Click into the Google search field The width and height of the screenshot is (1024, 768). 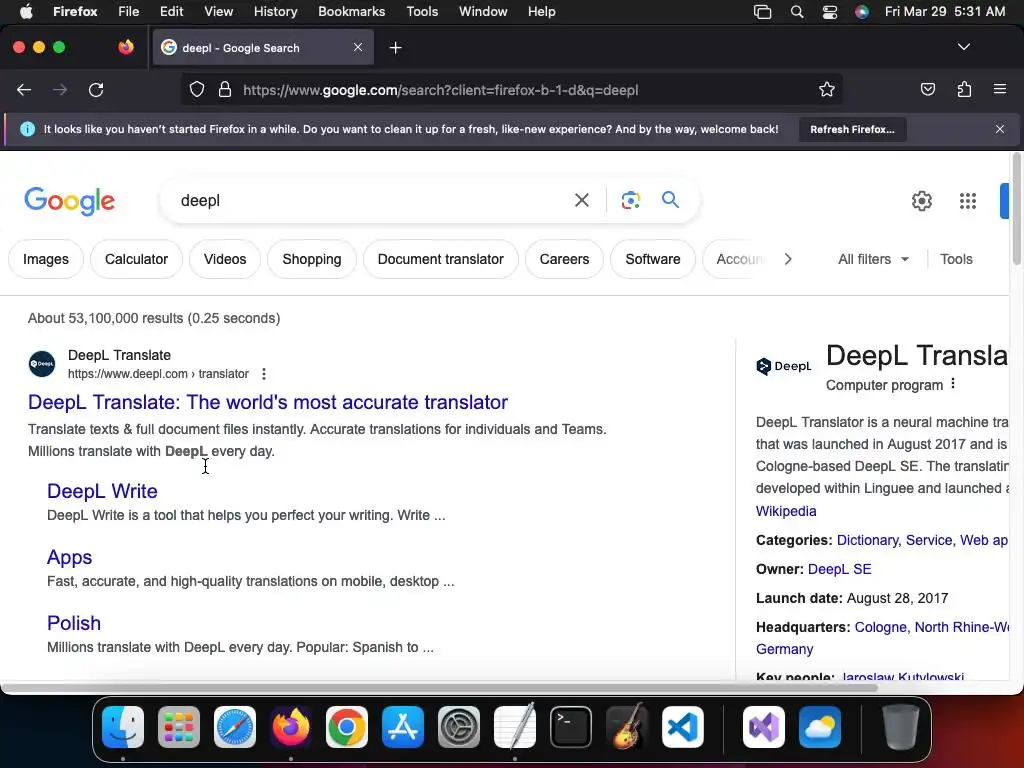[x=372, y=200]
